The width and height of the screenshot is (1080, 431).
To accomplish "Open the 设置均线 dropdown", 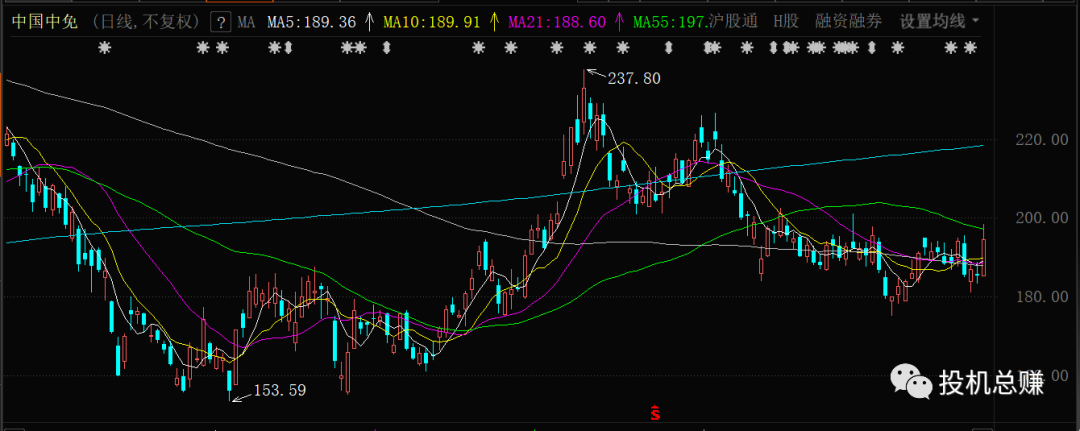I will (x=939, y=20).
